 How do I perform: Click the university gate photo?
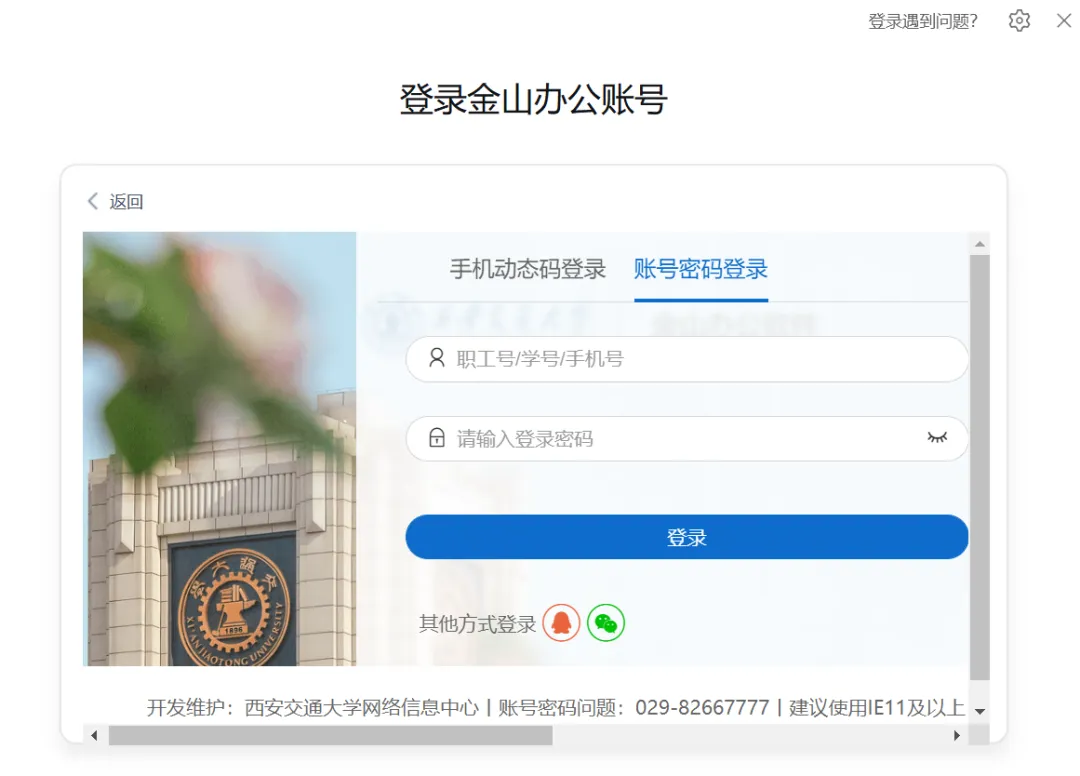tap(220, 449)
